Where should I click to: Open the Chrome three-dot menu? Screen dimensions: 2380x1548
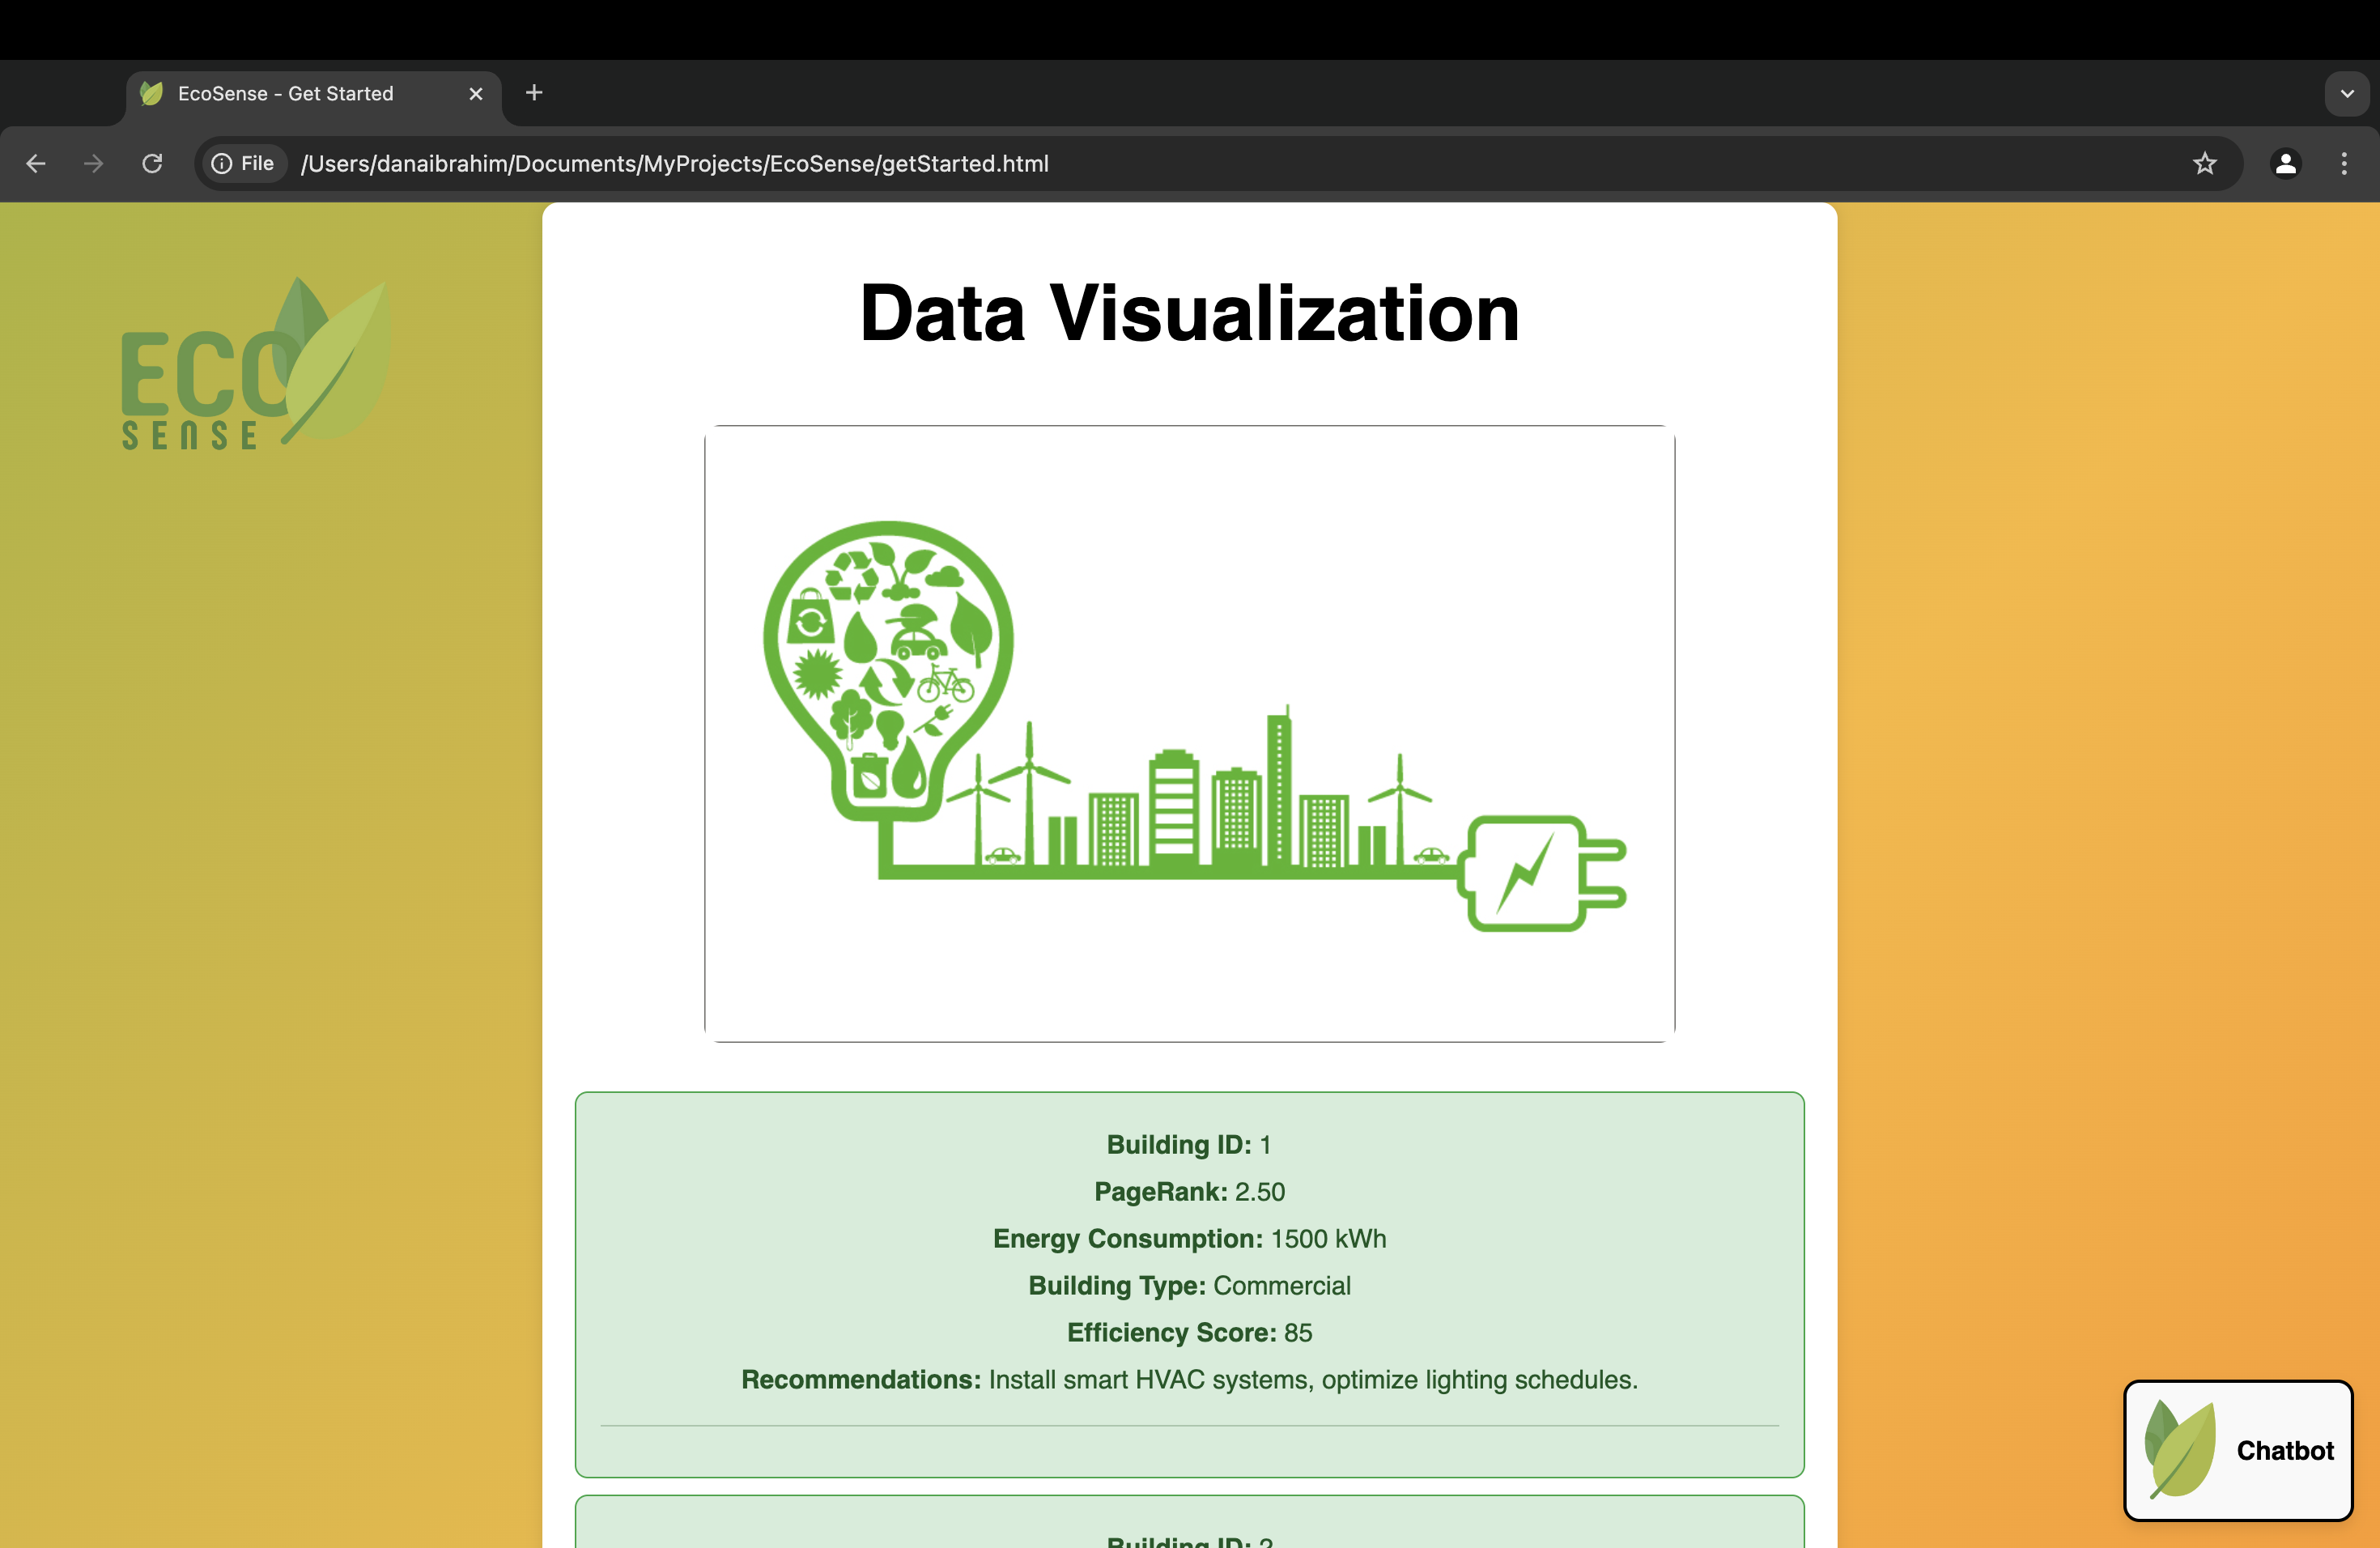click(x=2344, y=163)
